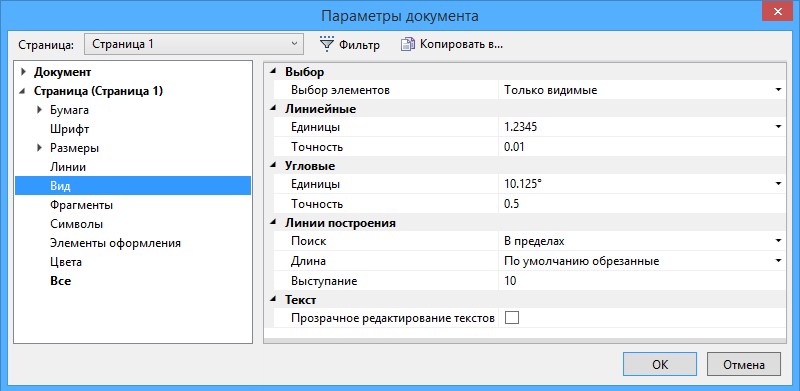Click the Выступание property label
Viewport: 800px width, 391px height.
pos(324,281)
